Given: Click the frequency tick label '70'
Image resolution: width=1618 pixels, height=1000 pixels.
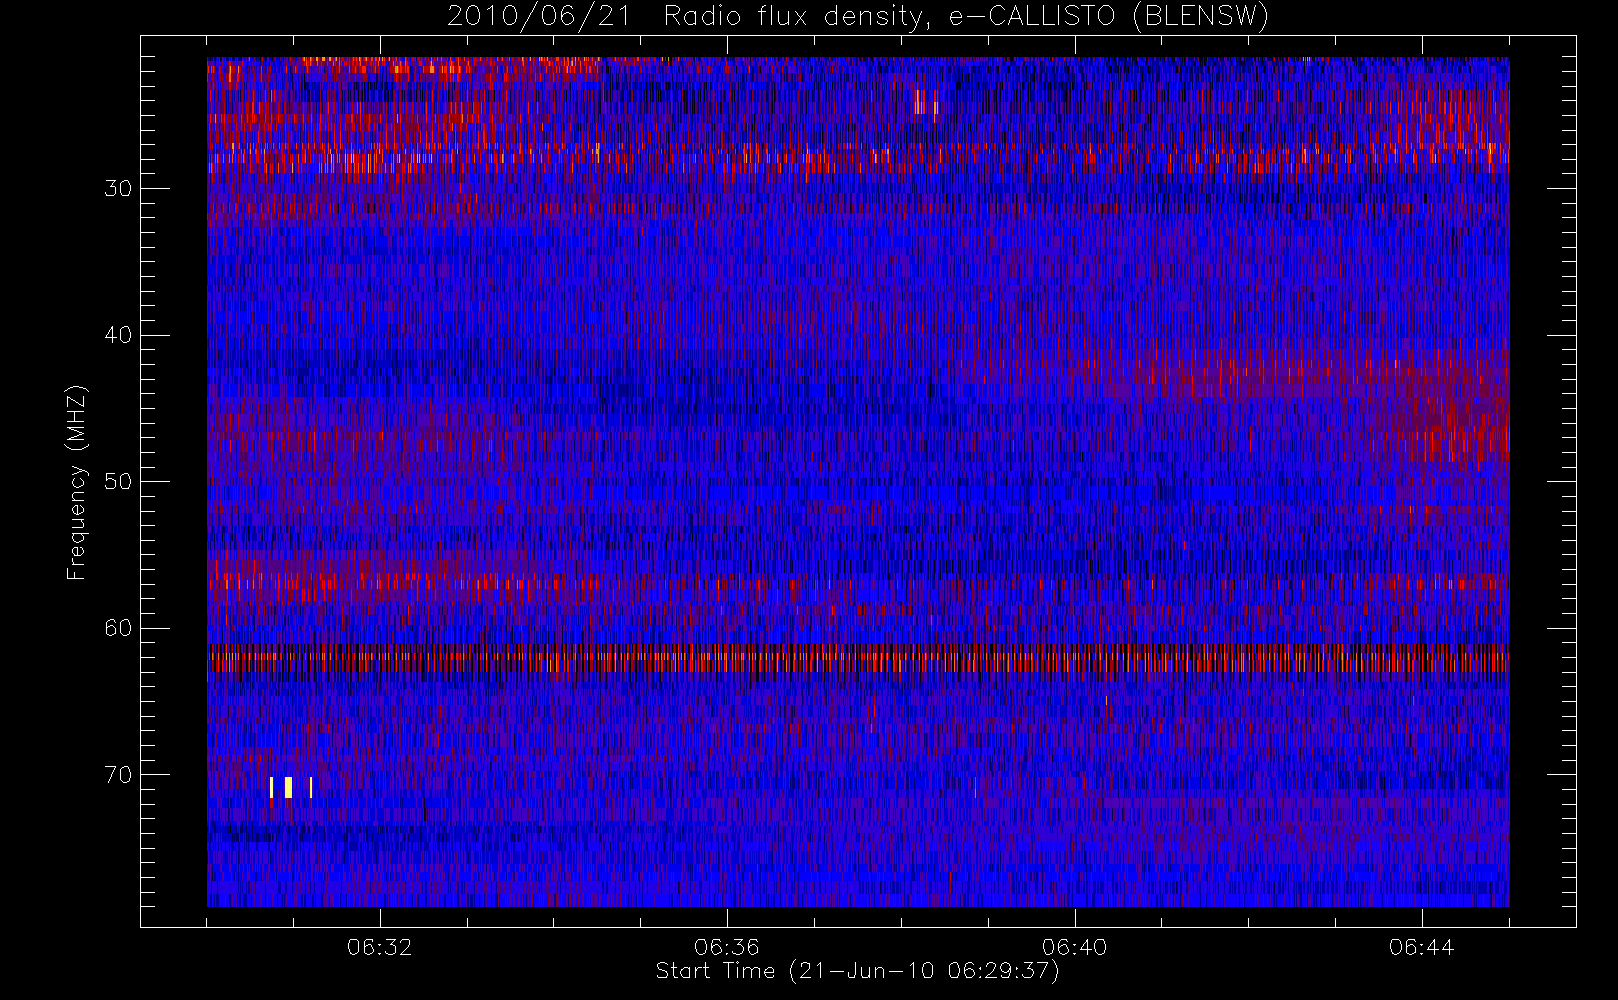Looking at the screenshot, I should click(118, 775).
